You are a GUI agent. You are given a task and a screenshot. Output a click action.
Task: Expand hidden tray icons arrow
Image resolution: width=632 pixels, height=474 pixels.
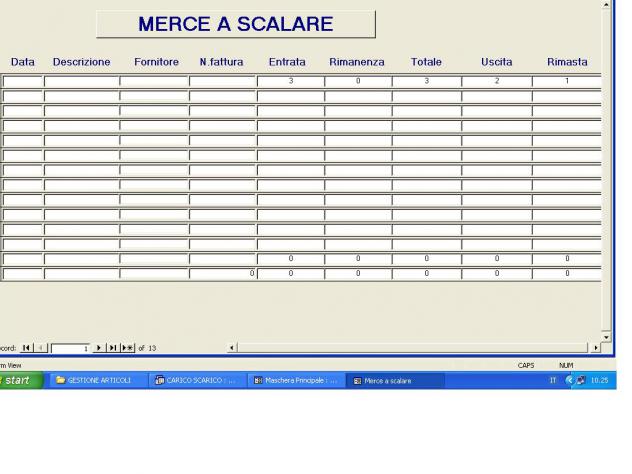point(569,380)
